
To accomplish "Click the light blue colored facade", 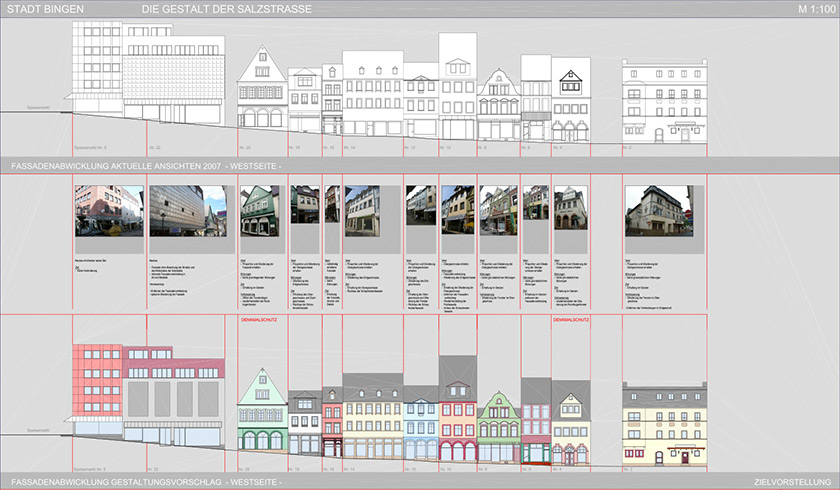I will 421,428.
